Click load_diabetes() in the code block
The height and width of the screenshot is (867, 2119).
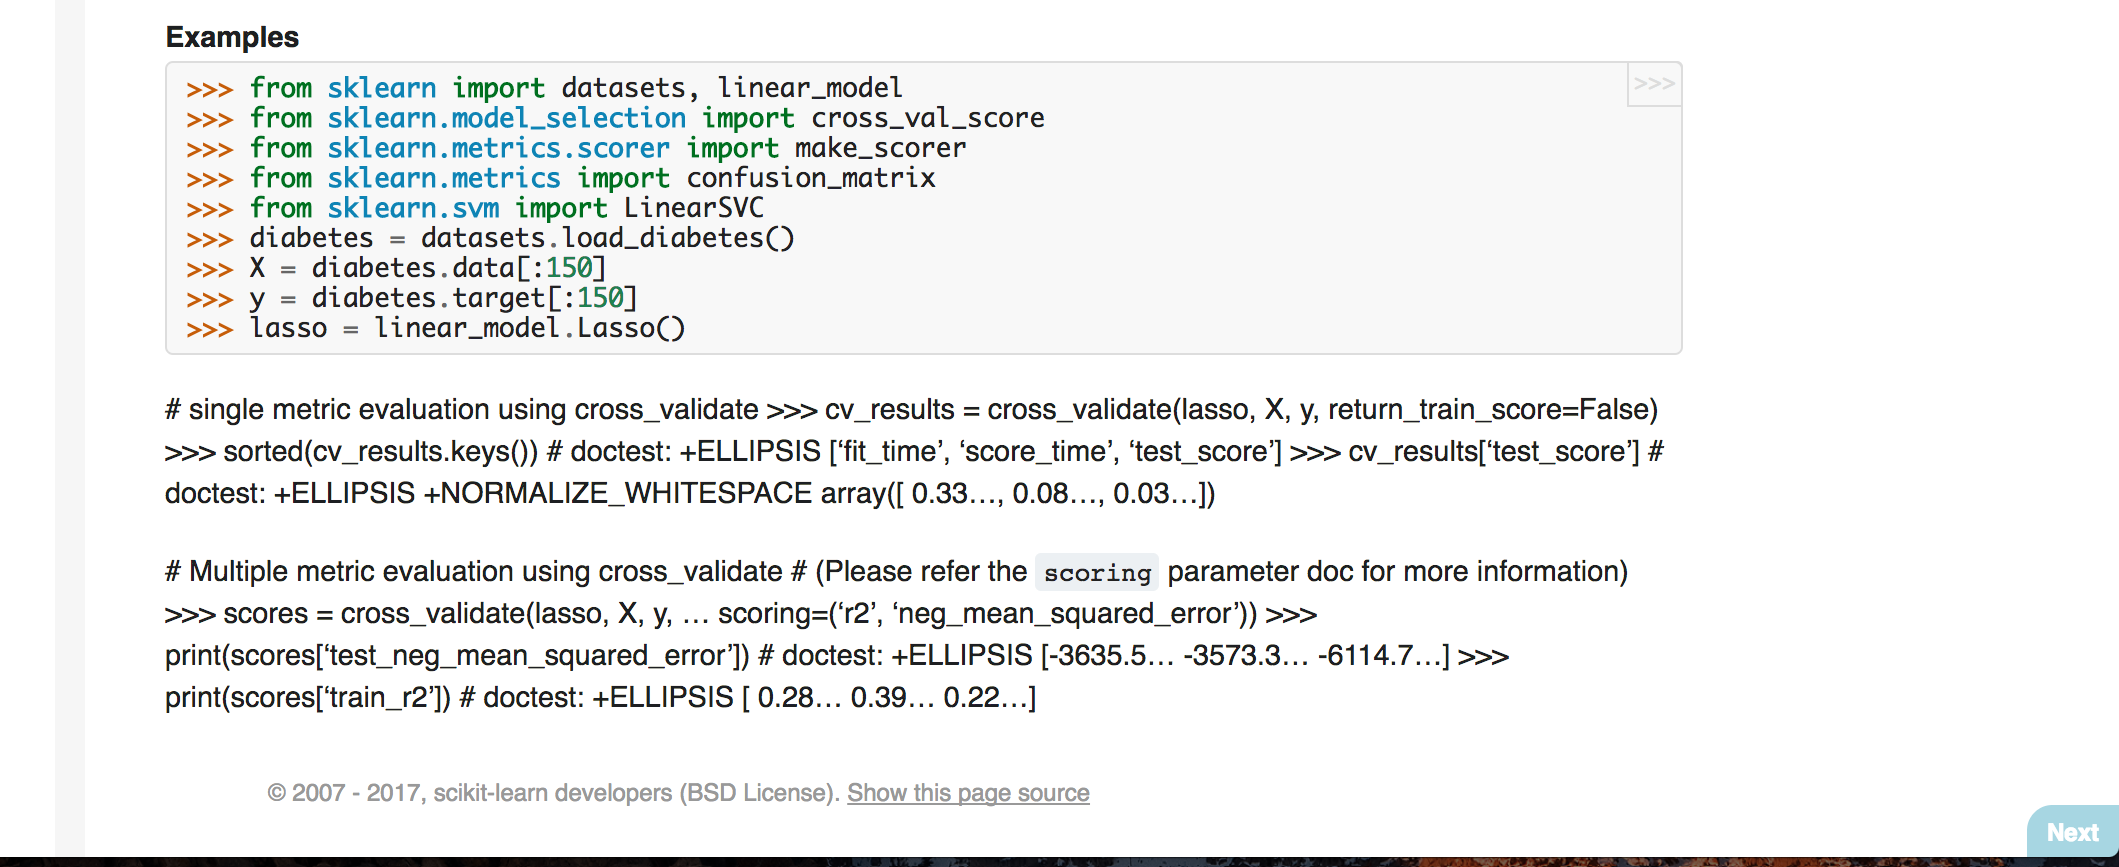coord(678,238)
